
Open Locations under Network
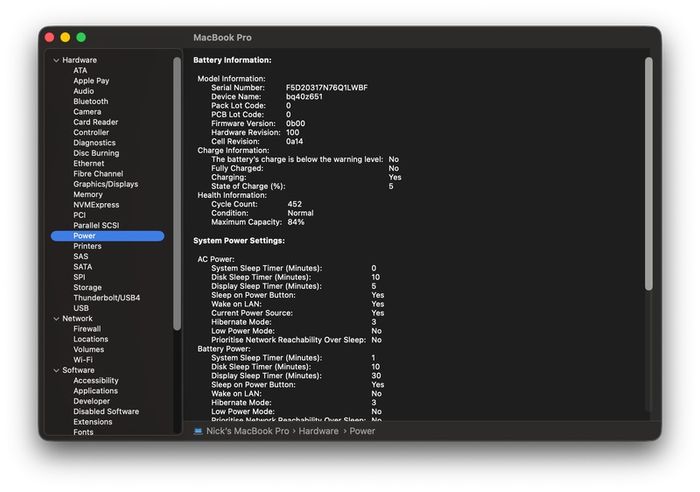click(x=91, y=339)
